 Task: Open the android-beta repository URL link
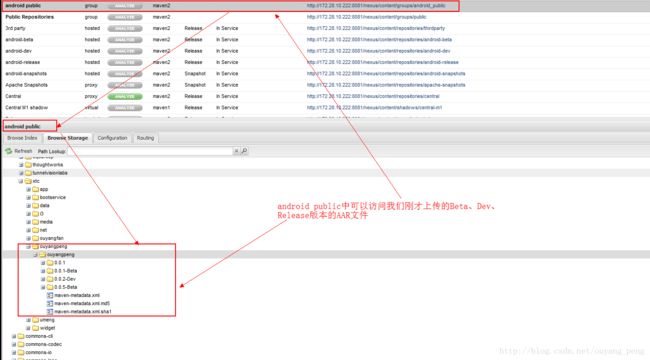pyautogui.click(x=379, y=40)
